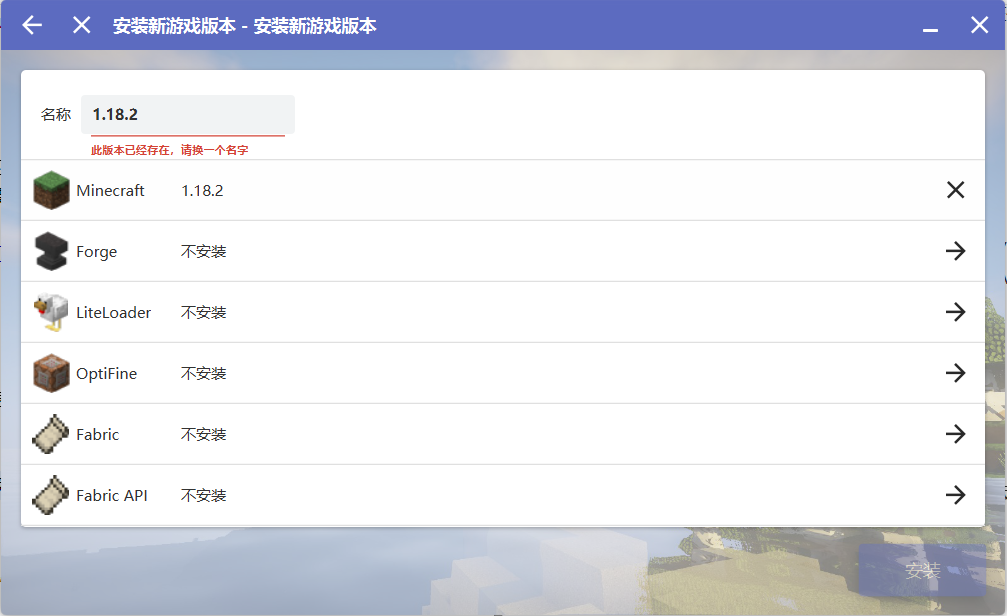The height and width of the screenshot is (616, 1007).
Task: Click 不安装 status in the Forge row
Action: coord(204,252)
